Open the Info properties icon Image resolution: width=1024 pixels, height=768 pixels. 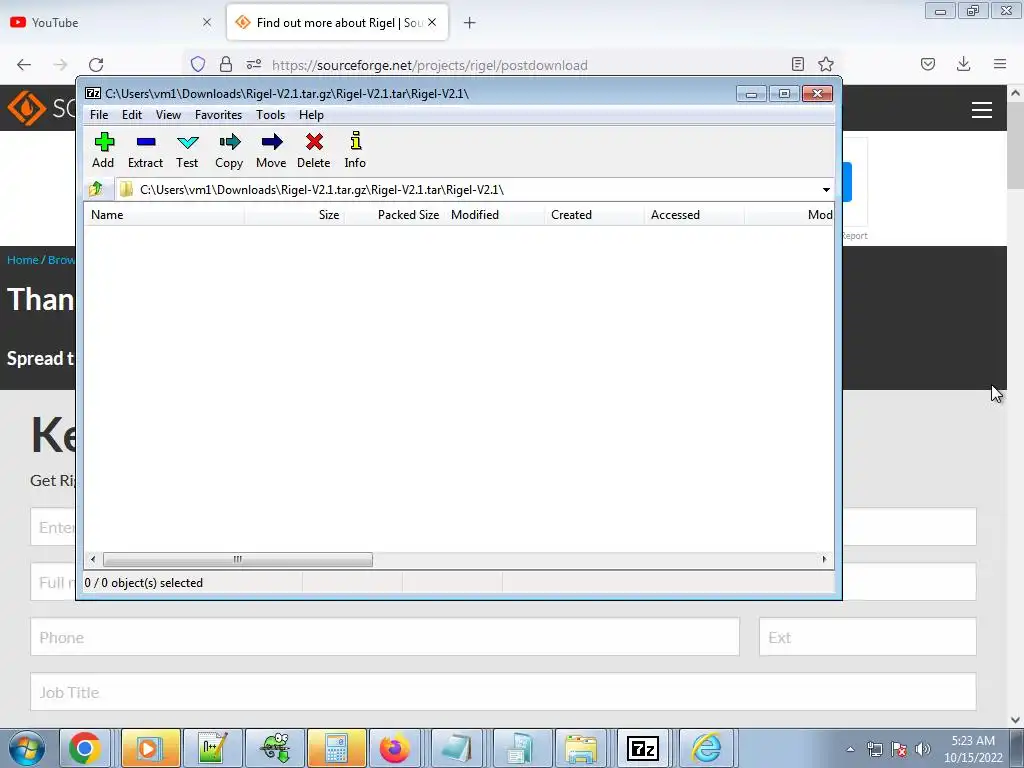point(355,151)
